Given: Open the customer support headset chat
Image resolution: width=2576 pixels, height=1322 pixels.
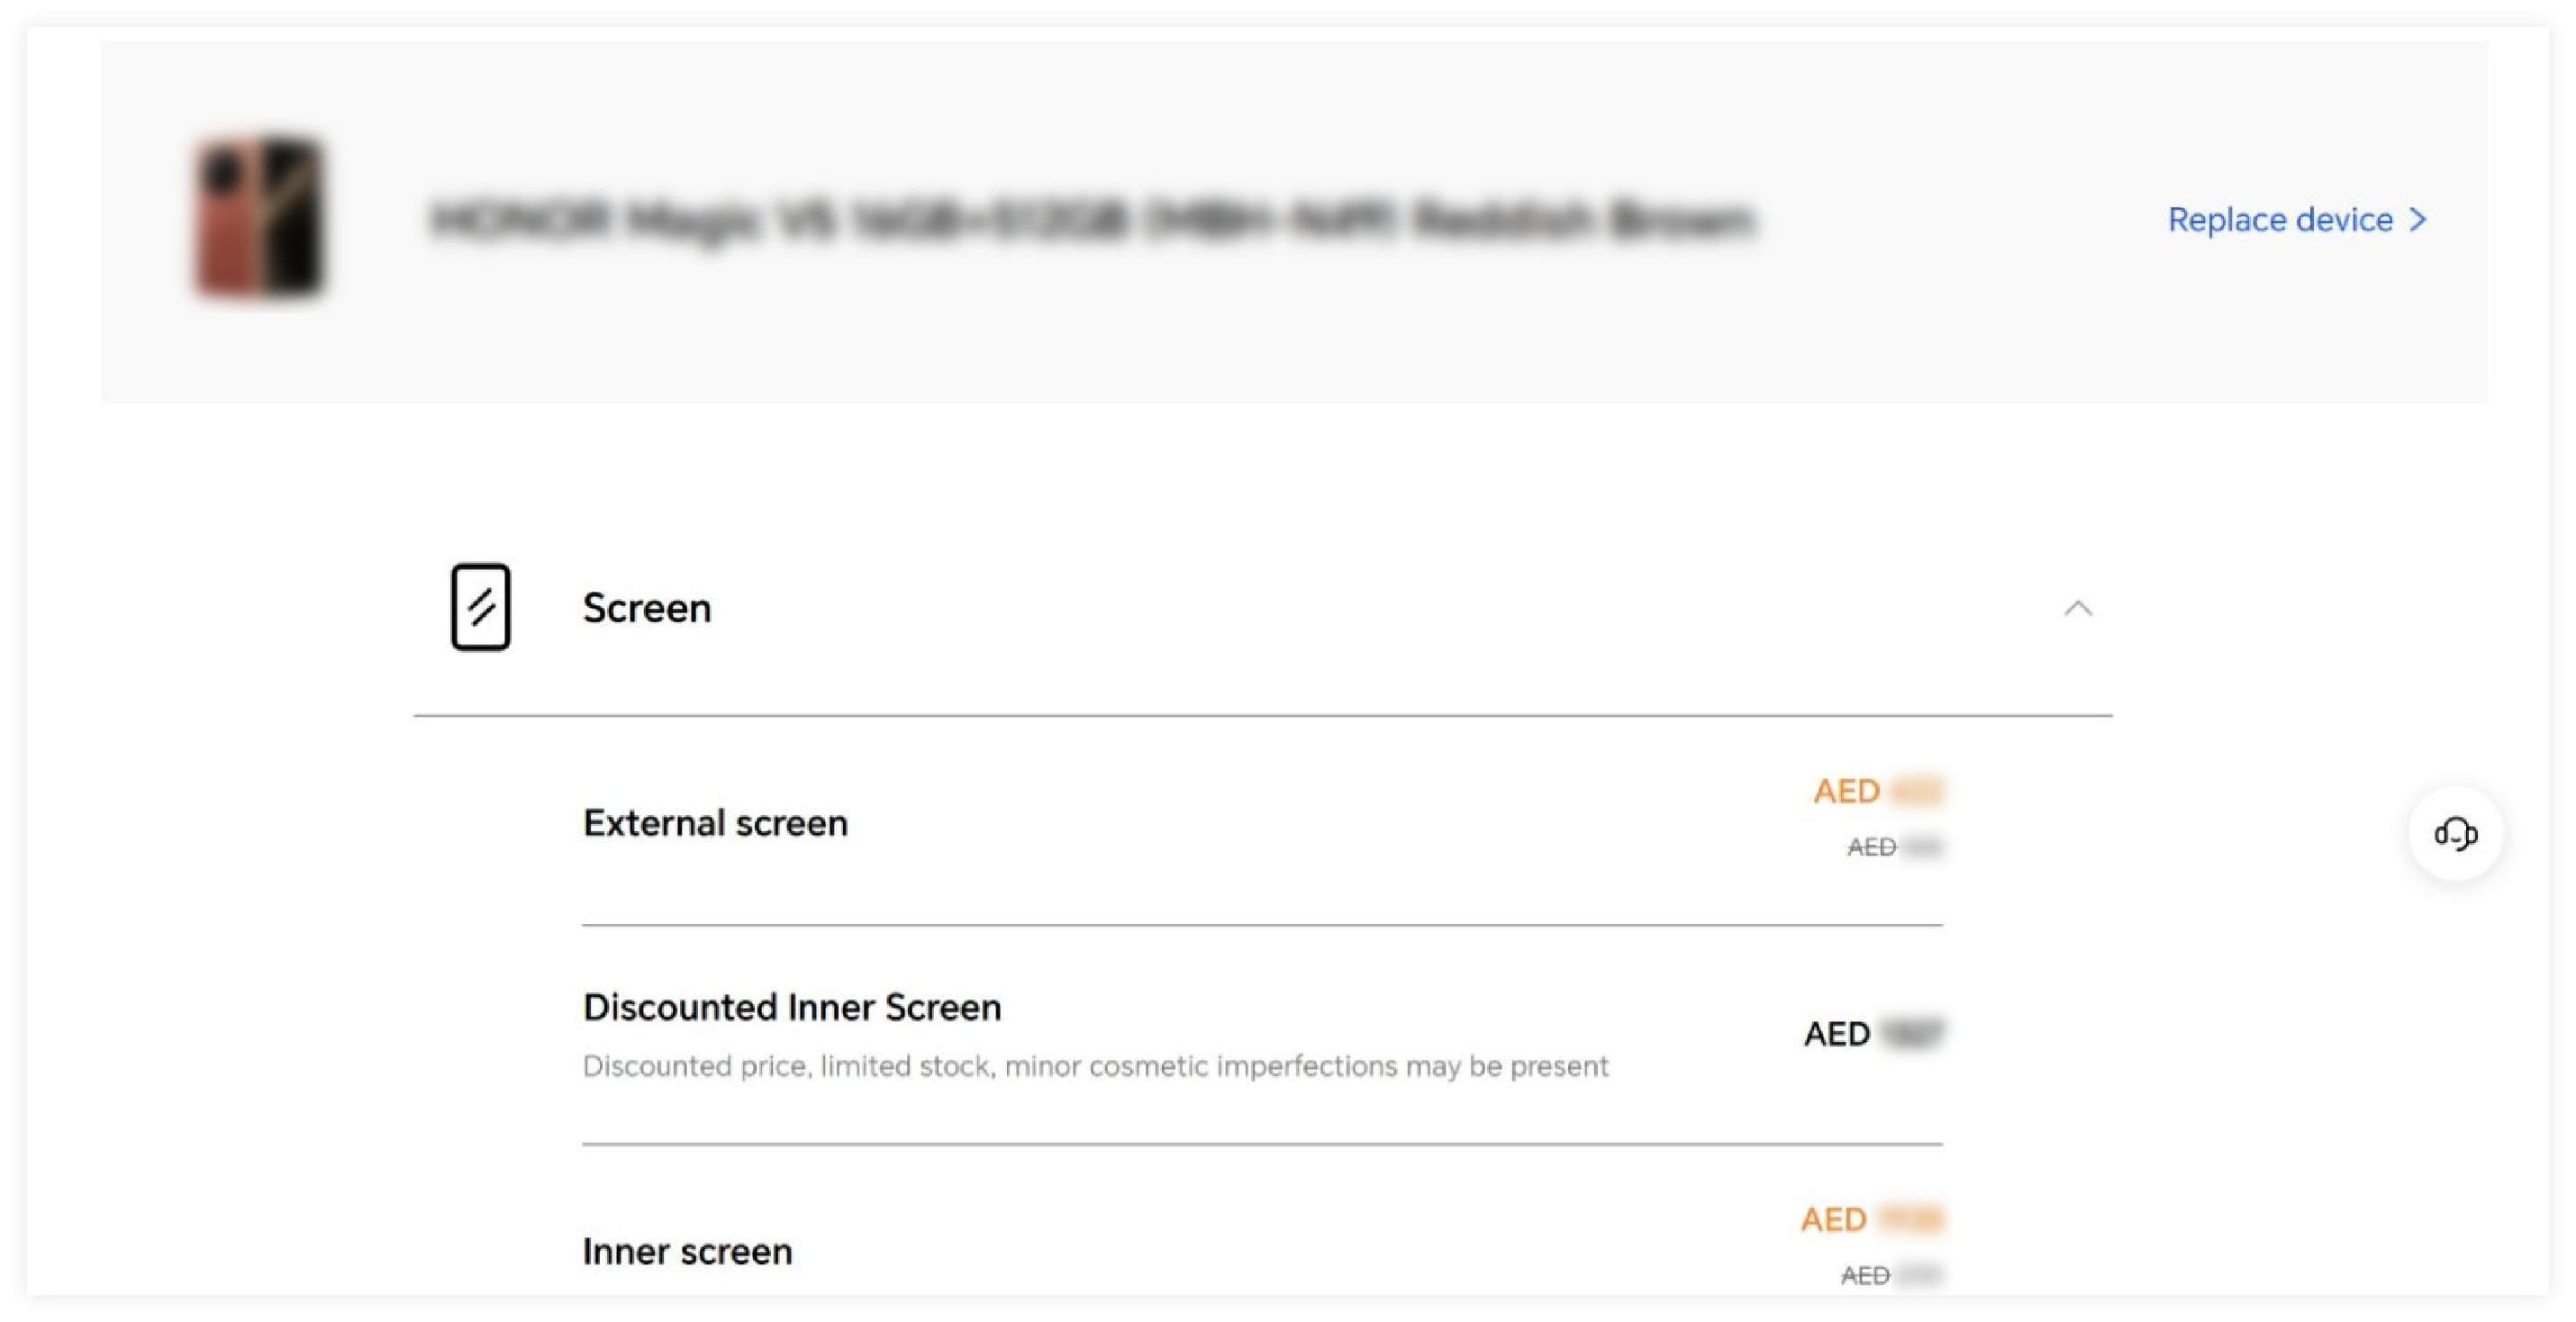Looking at the screenshot, I should 2455,833.
